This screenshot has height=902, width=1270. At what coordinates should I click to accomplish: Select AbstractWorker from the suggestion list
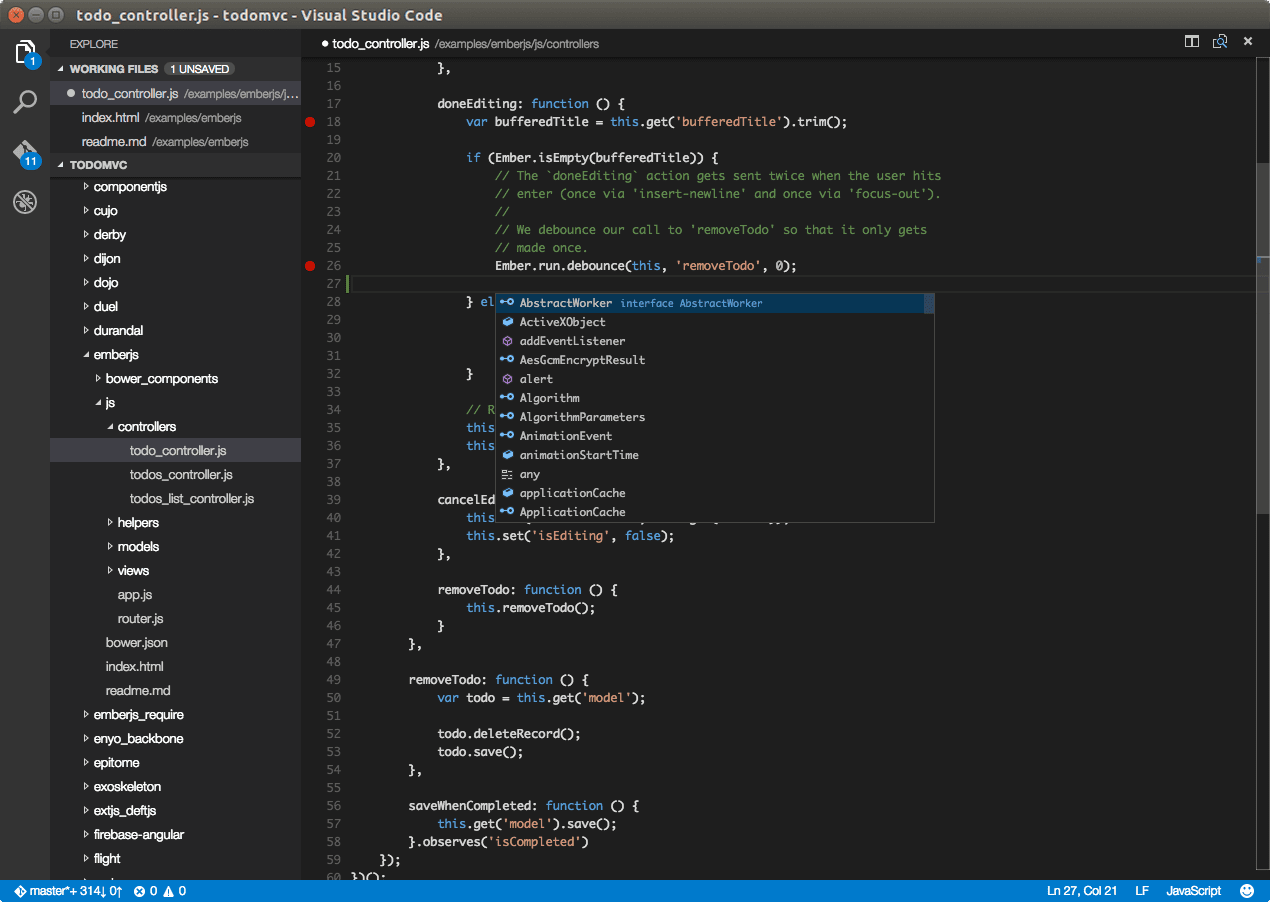click(565, 303)
